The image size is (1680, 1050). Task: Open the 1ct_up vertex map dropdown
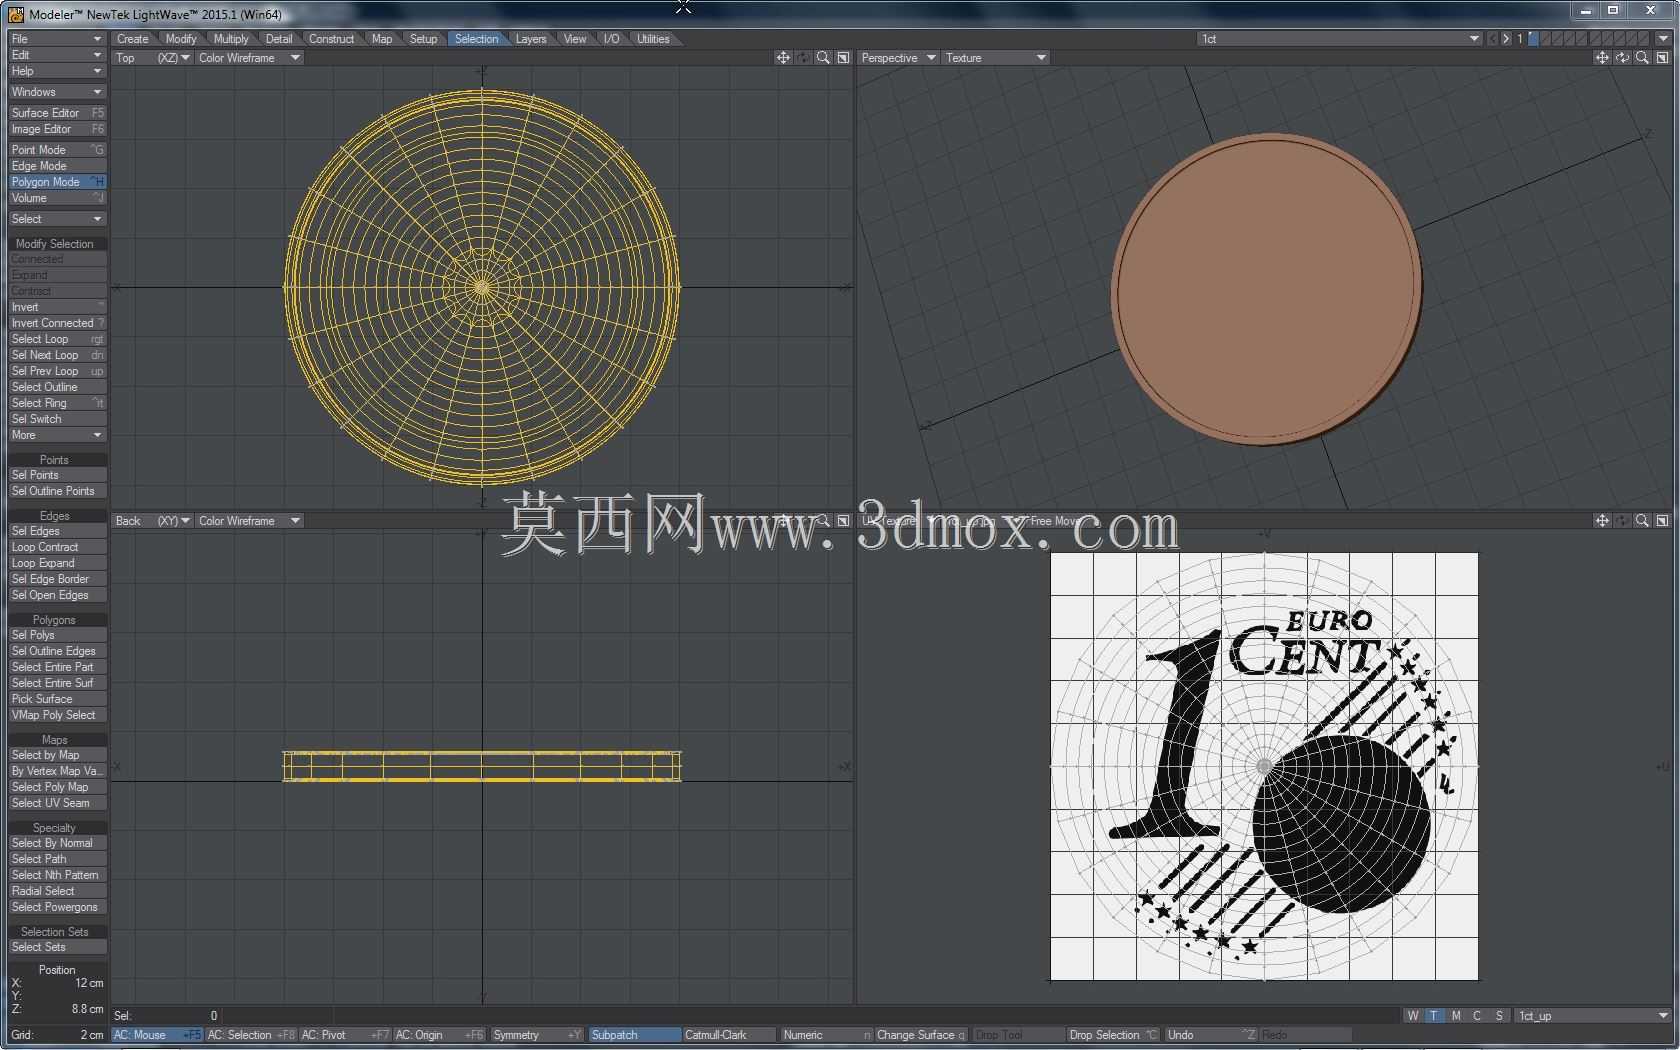pyautogui.click(x=1592, y=1016)
